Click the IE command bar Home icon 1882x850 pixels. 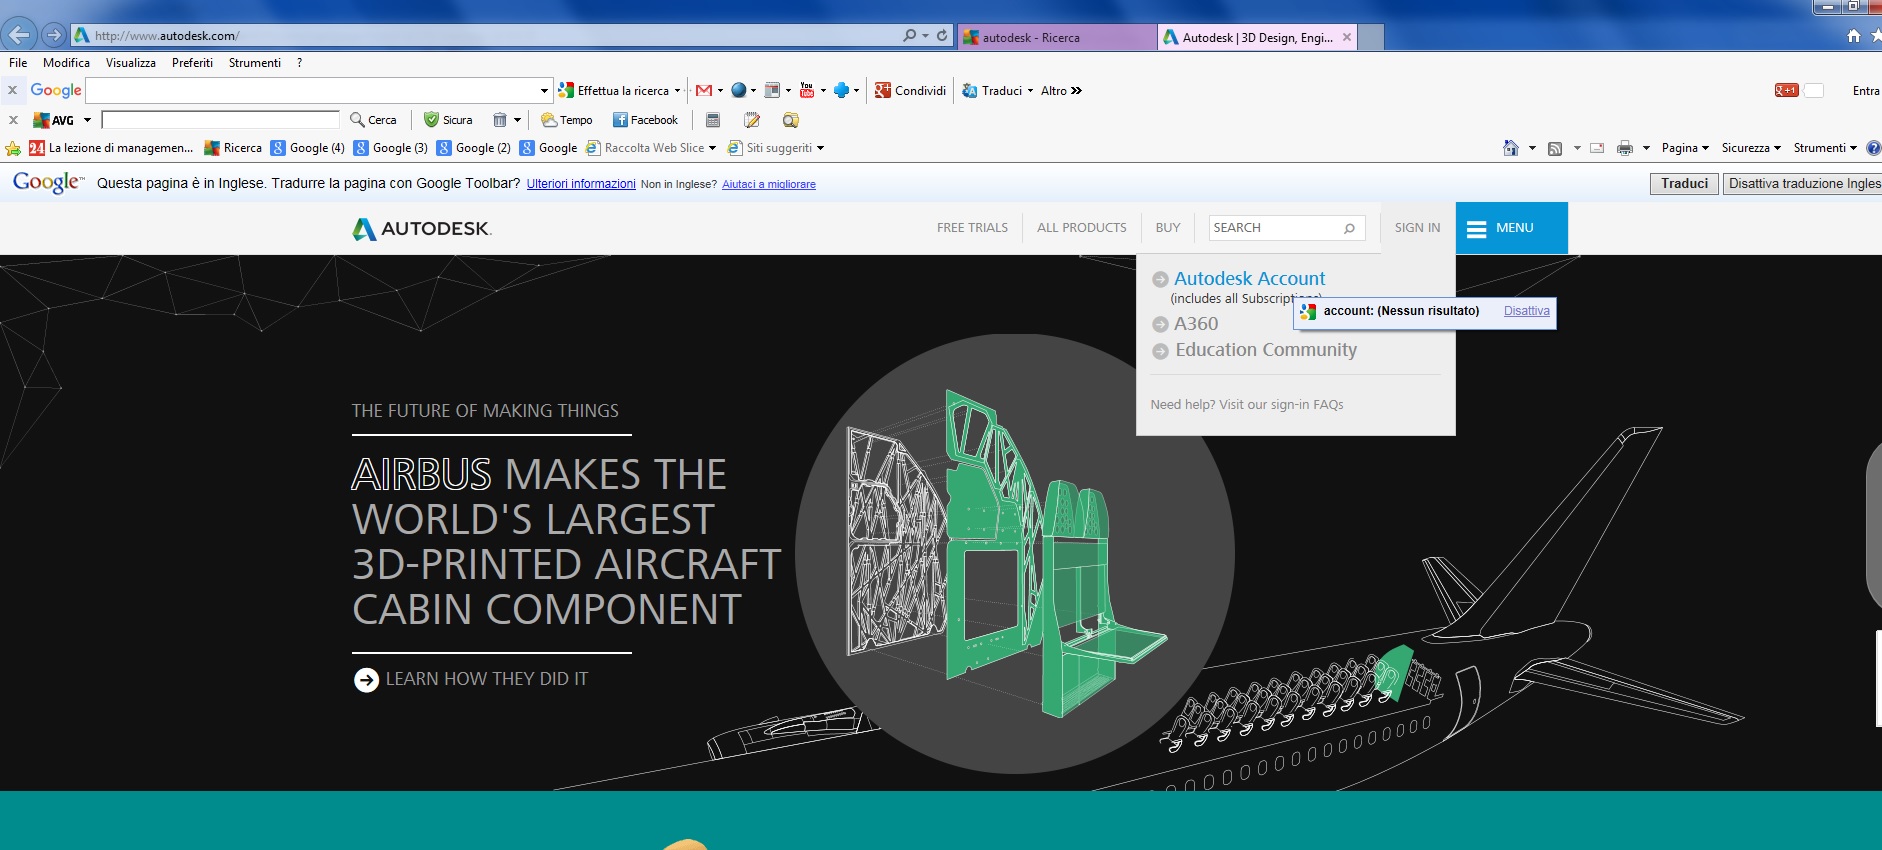coord(1511,148)
